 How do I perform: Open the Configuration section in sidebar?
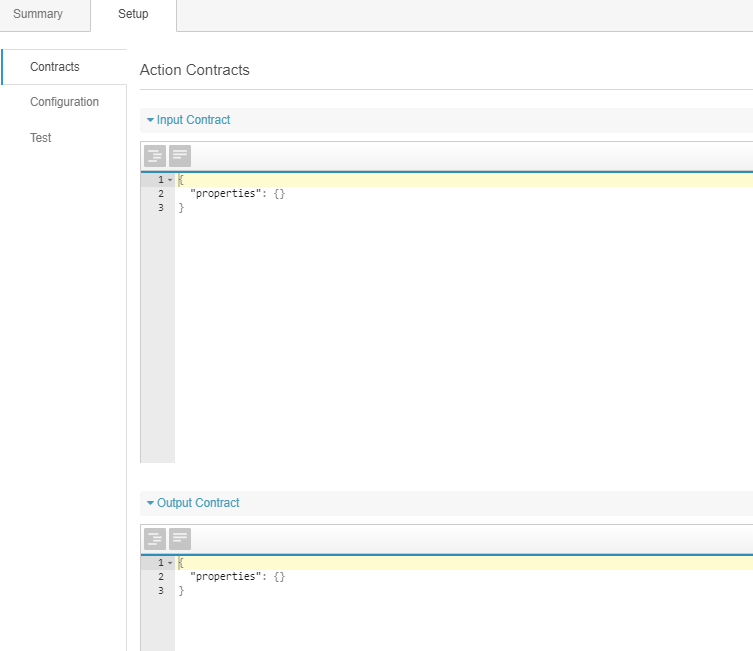pos(64,102)
